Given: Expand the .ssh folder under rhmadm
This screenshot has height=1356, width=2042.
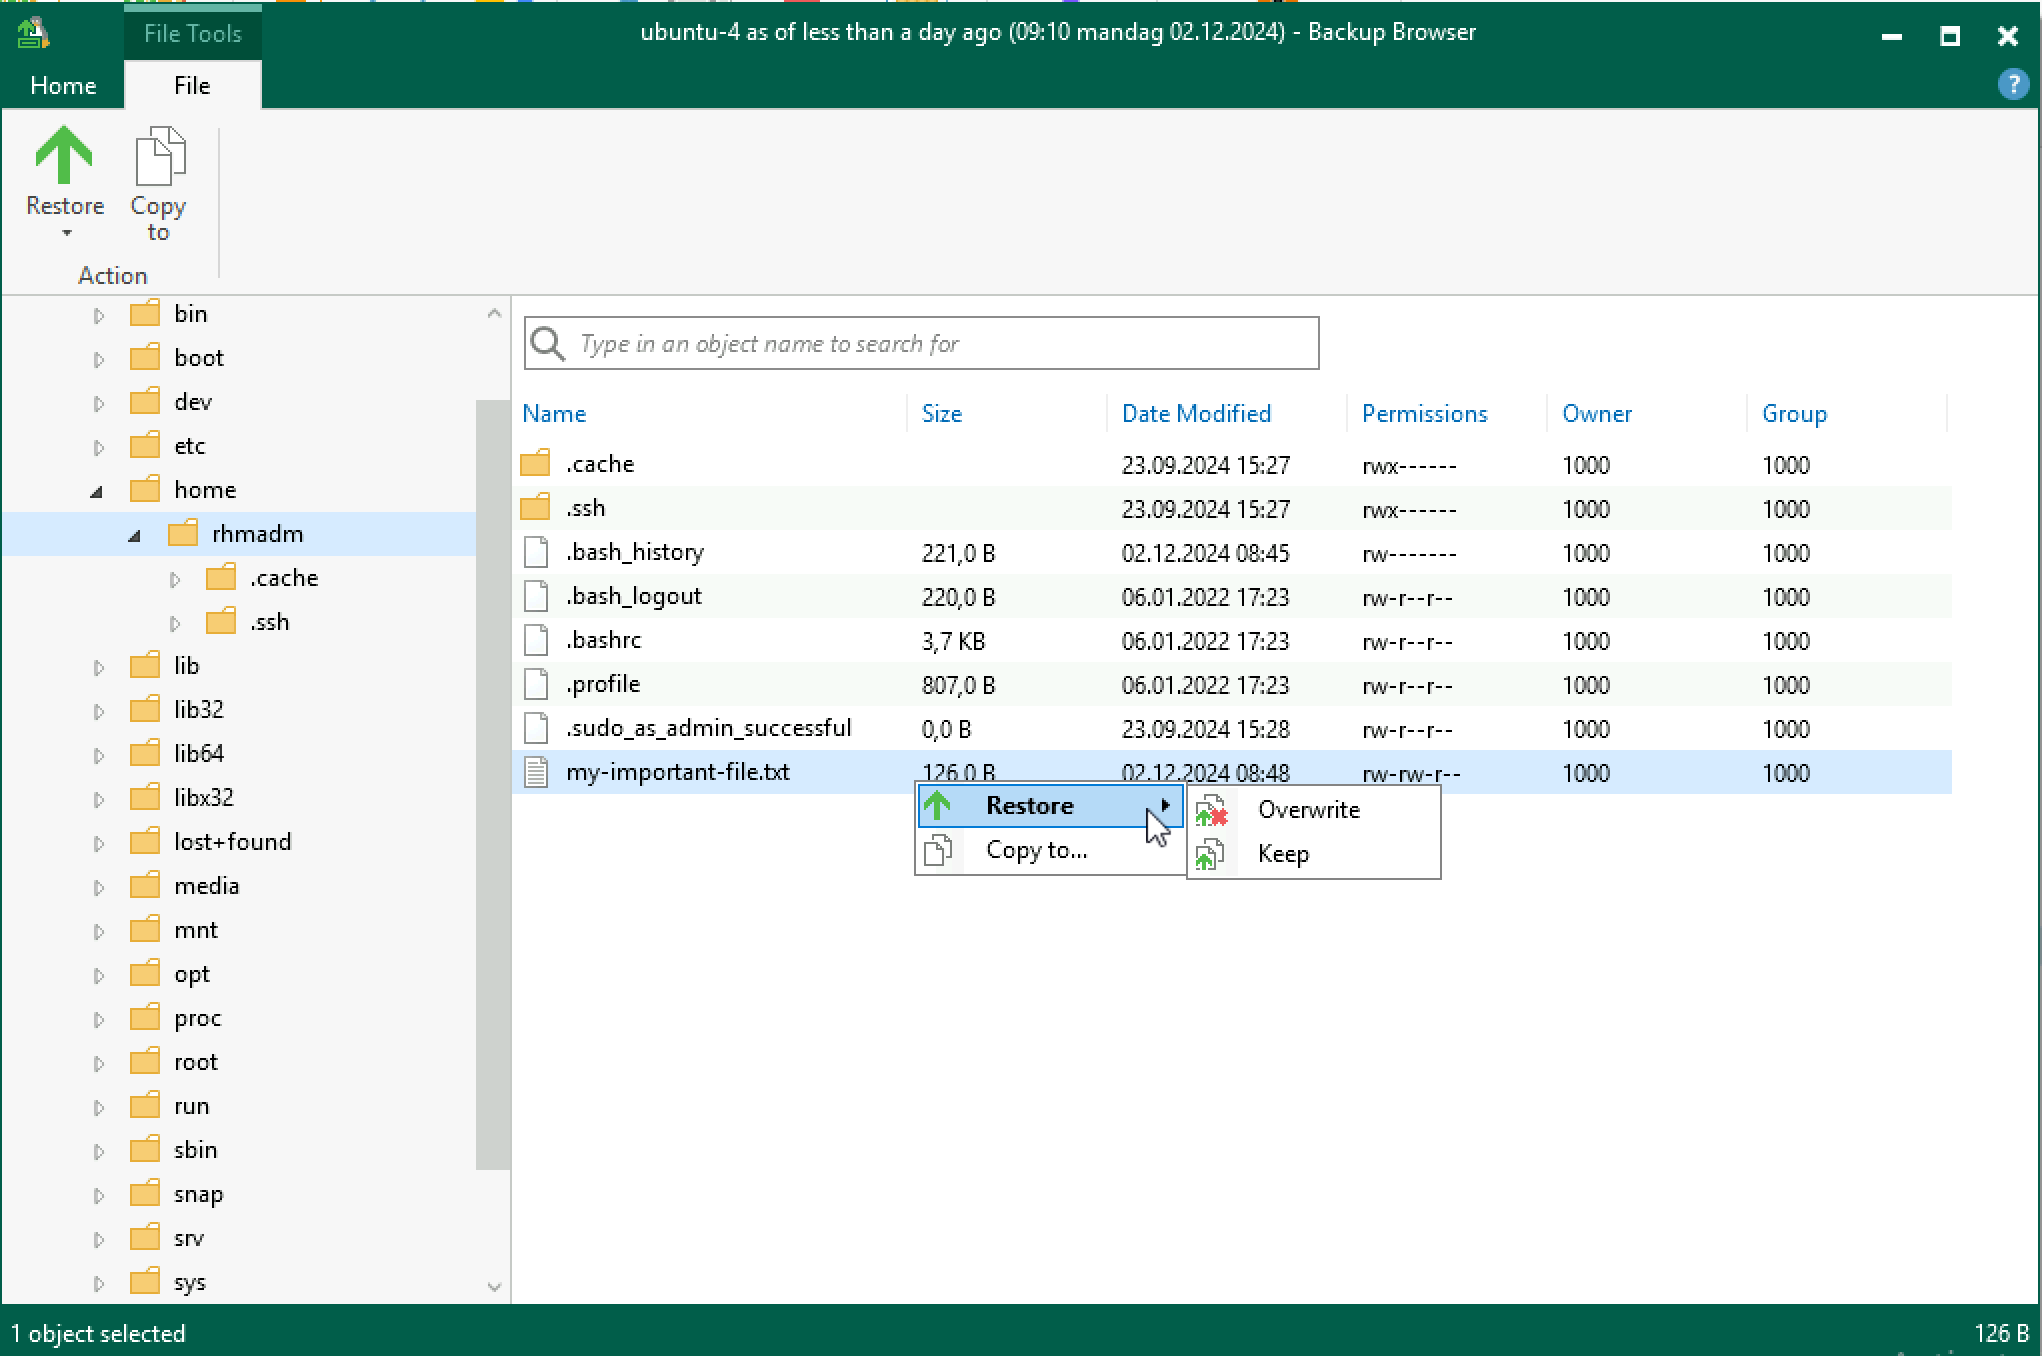Looking at the screenshot, I should click(172, 620).
